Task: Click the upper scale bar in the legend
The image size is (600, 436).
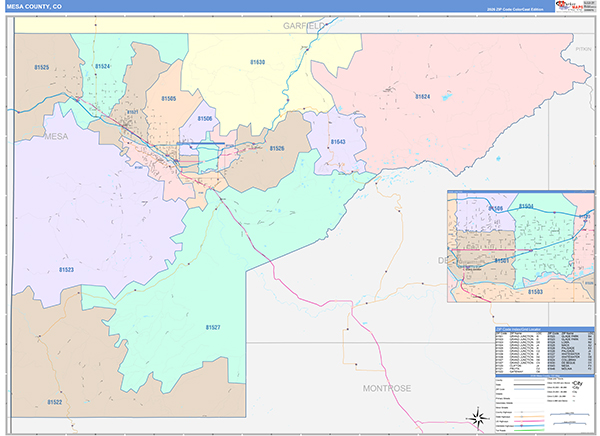Action: click(569, 414)
